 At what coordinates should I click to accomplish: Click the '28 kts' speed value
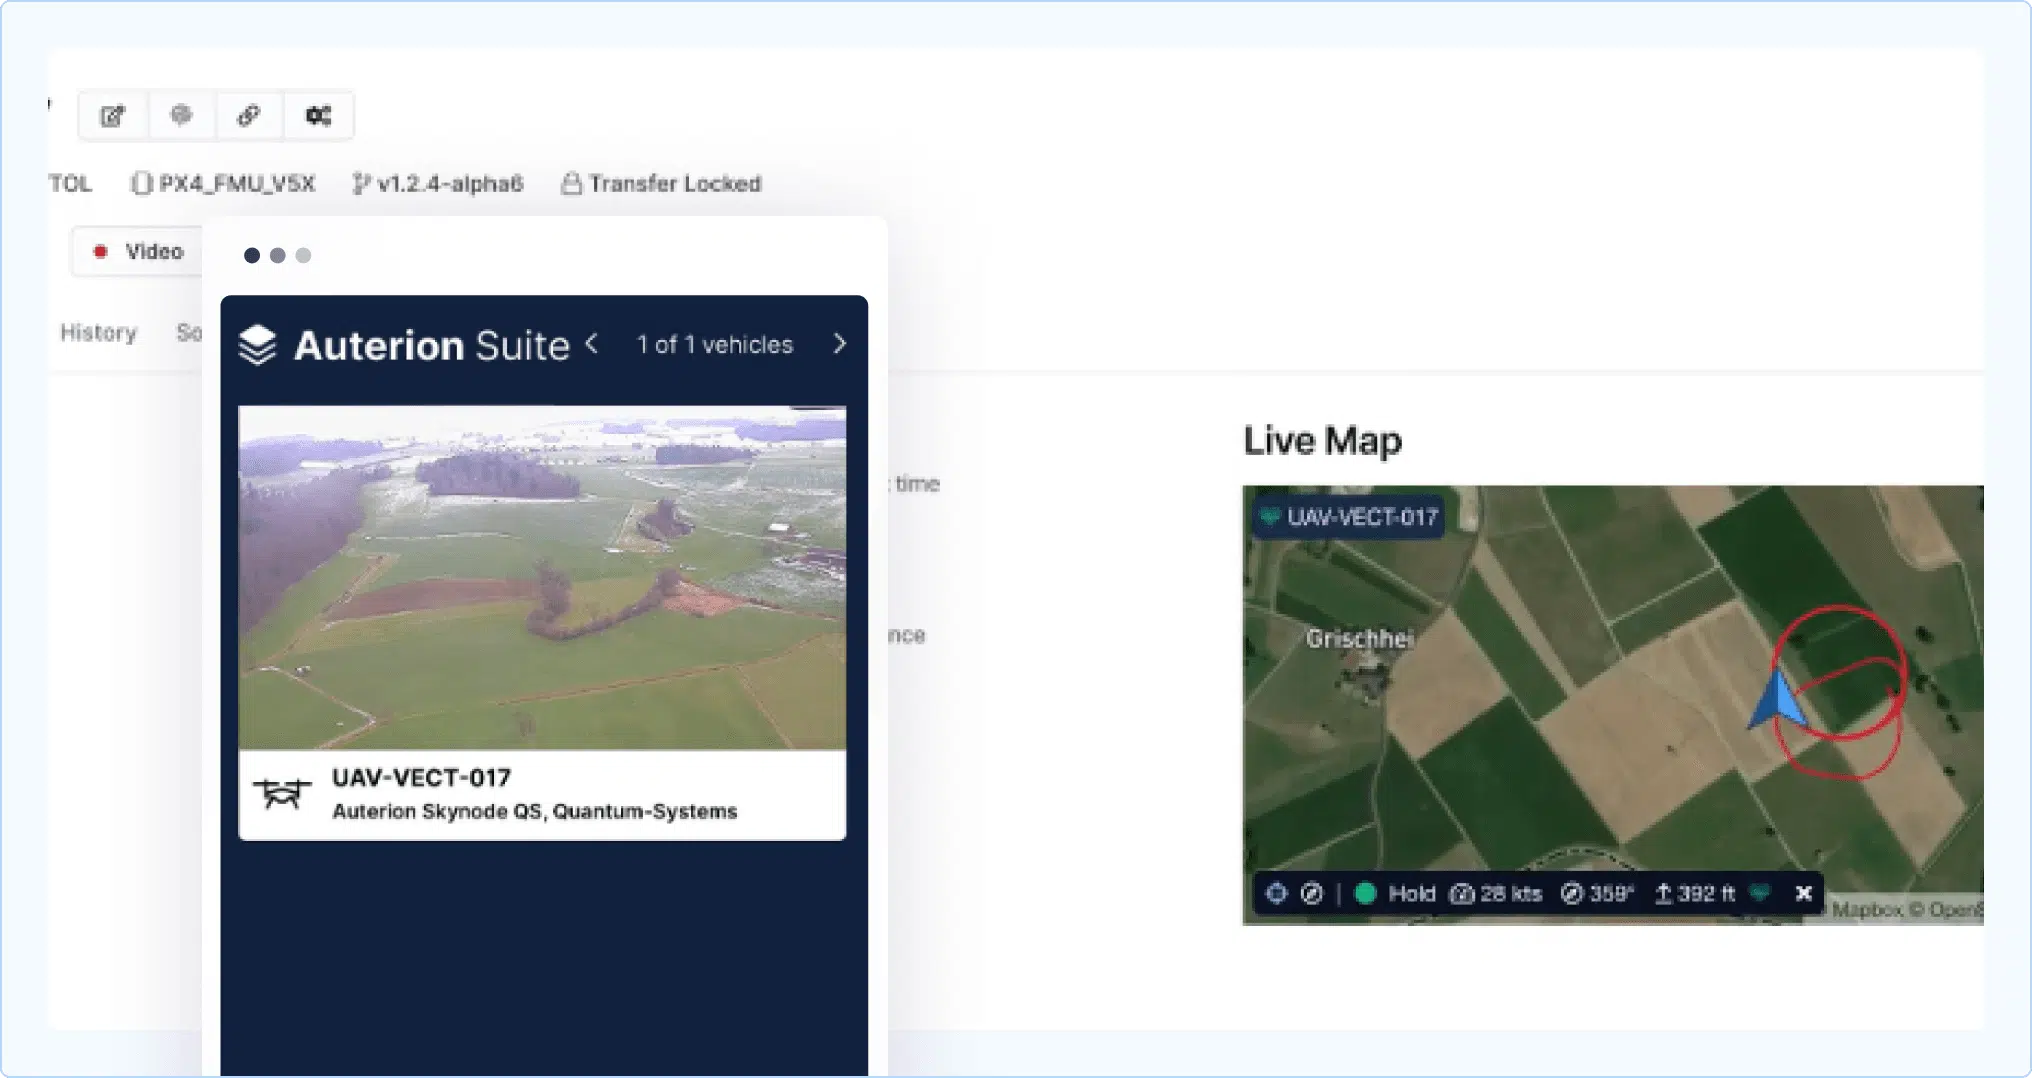click(1511, 894)
